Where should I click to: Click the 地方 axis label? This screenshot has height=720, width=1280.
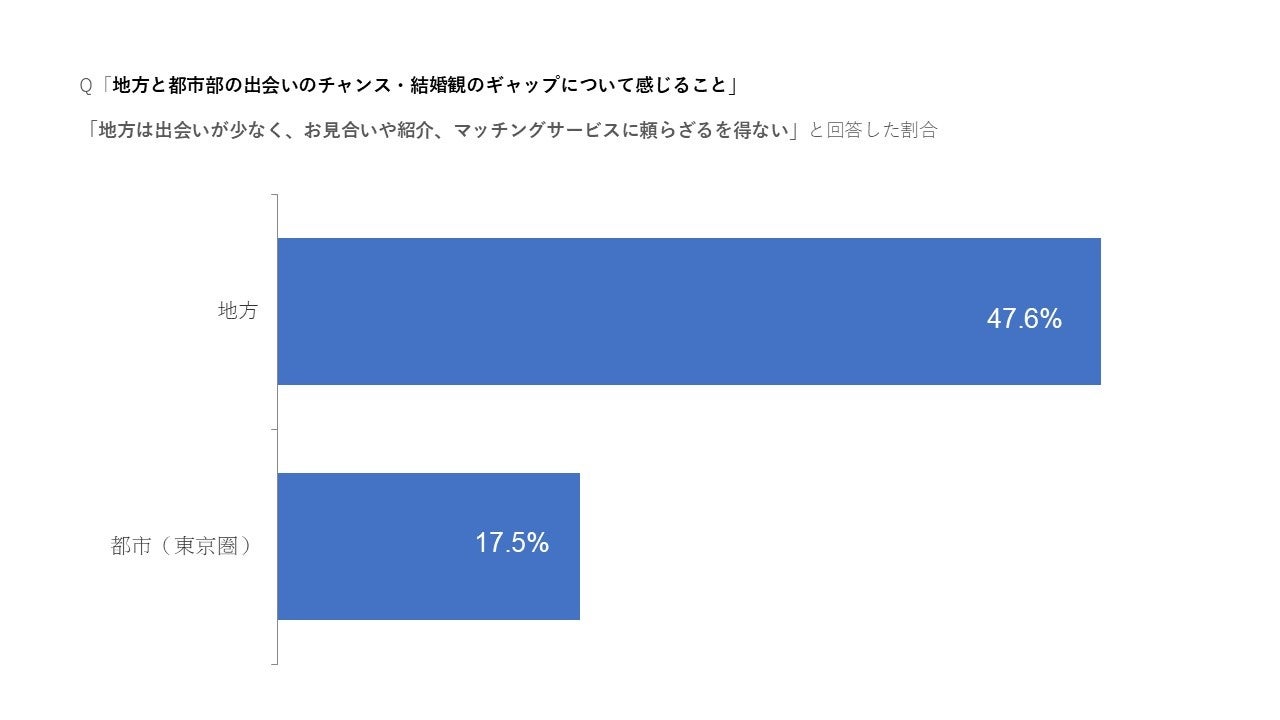tap(238, 311)
